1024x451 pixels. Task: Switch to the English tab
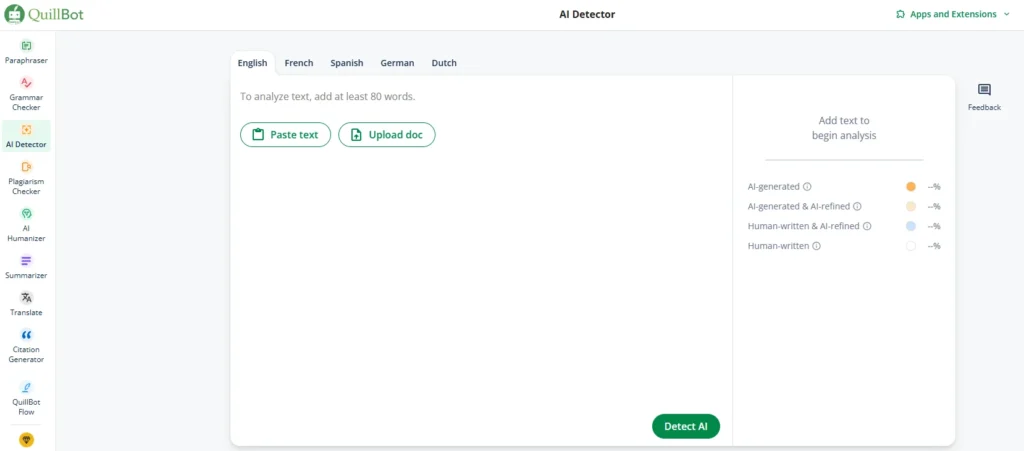click(253, 63)
